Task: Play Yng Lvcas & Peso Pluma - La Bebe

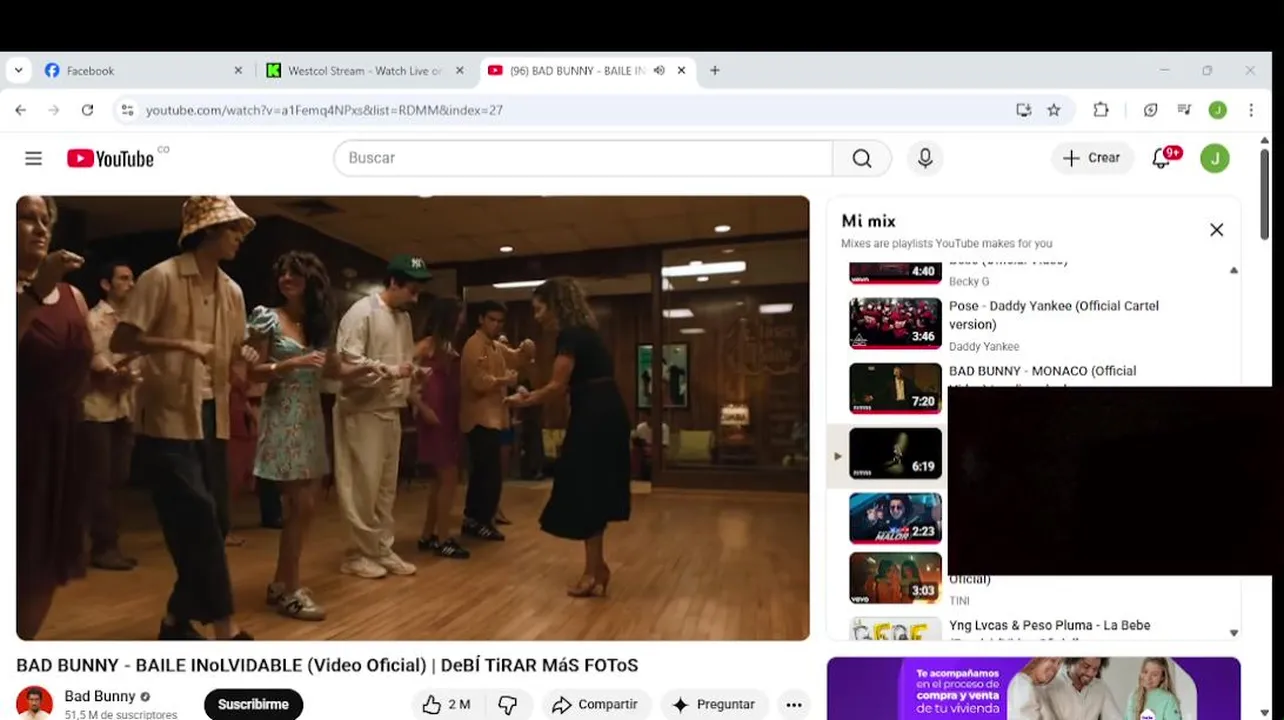Action: tap(1049, 625)
